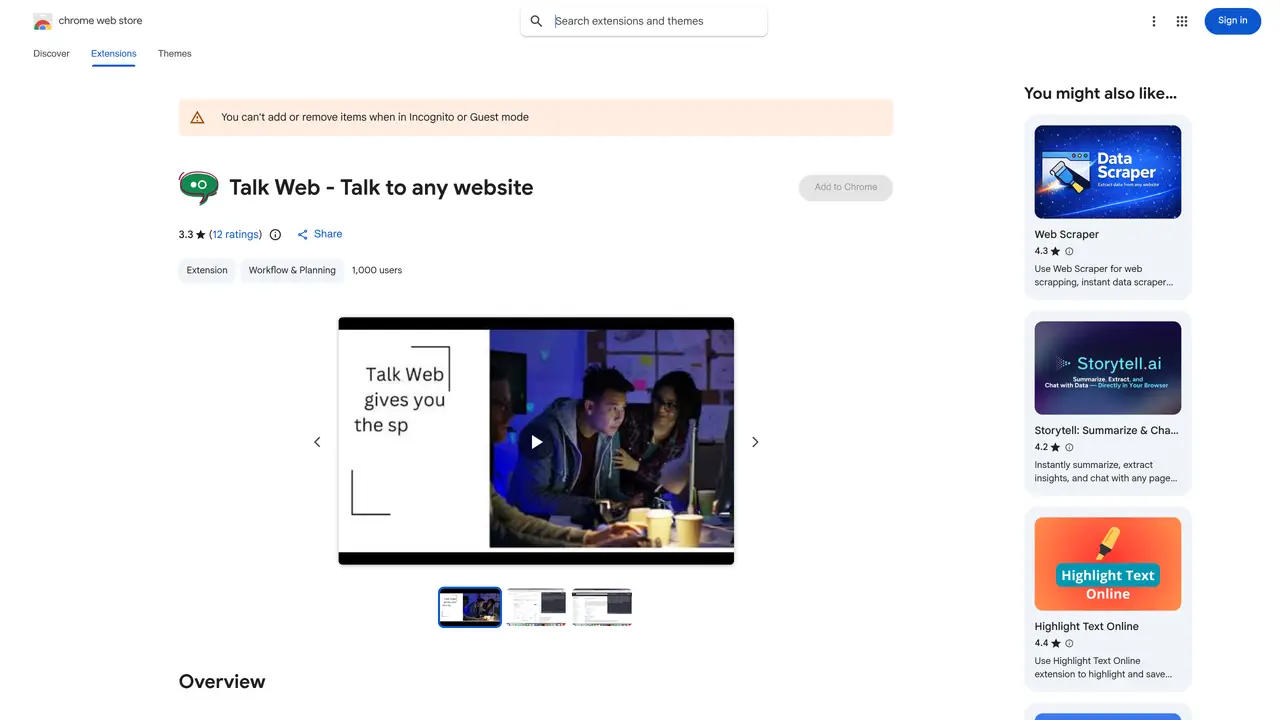Click the Workflow & Planning chip
Viewport: 1280px width, 720px height.
point(292,270)
